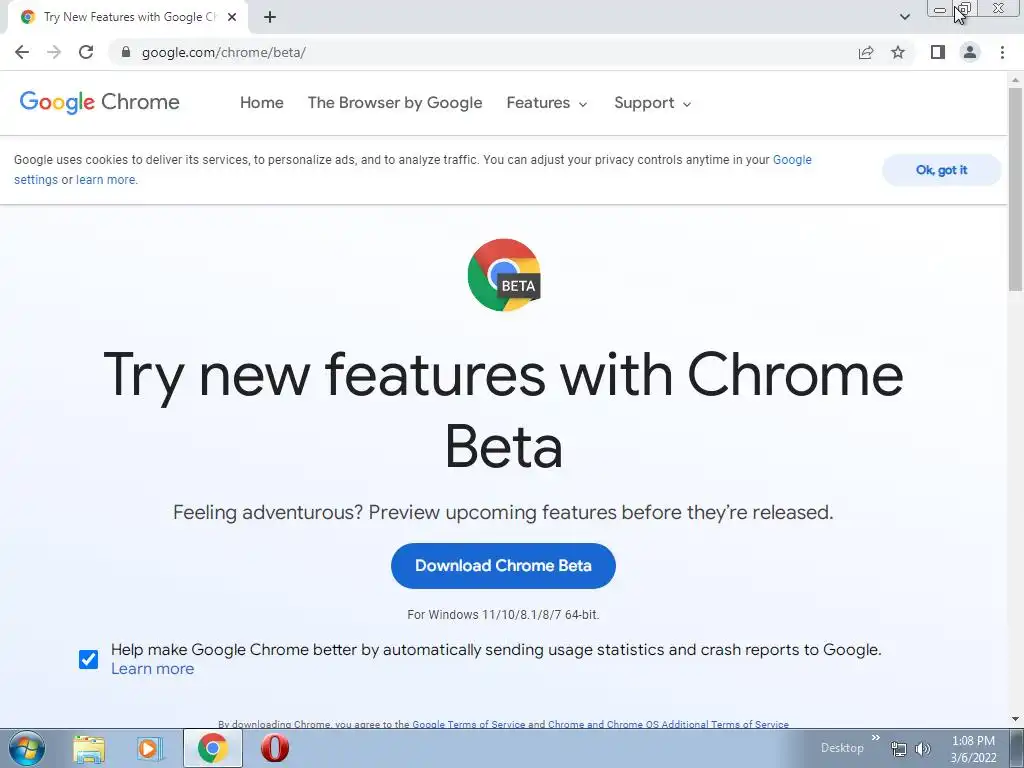The image size is (1024, 768).
Task: Bookmark this page with the star icon
Action: pos(898,52)
